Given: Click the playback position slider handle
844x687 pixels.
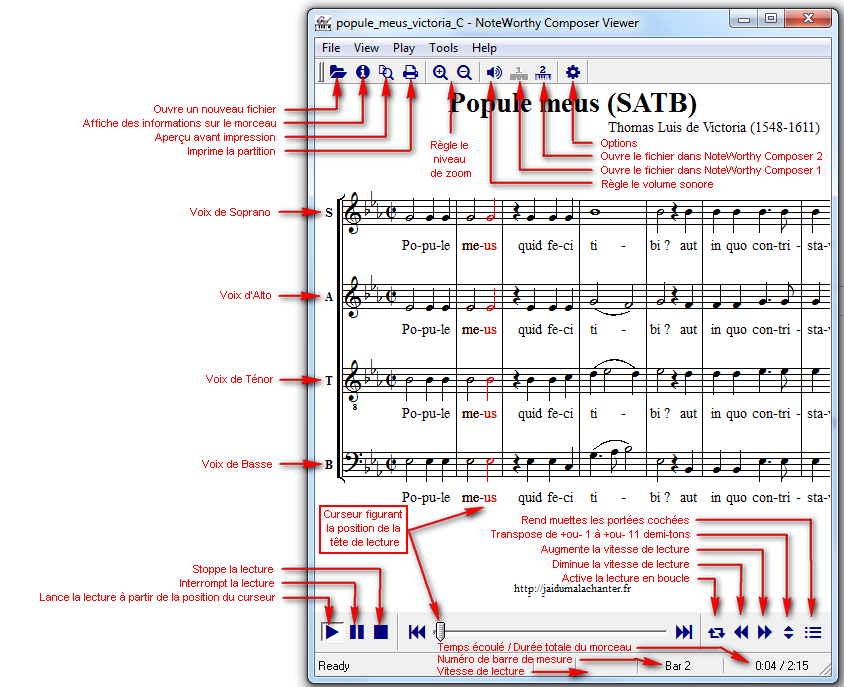Looking at the screenshot, I should [440, 631].
